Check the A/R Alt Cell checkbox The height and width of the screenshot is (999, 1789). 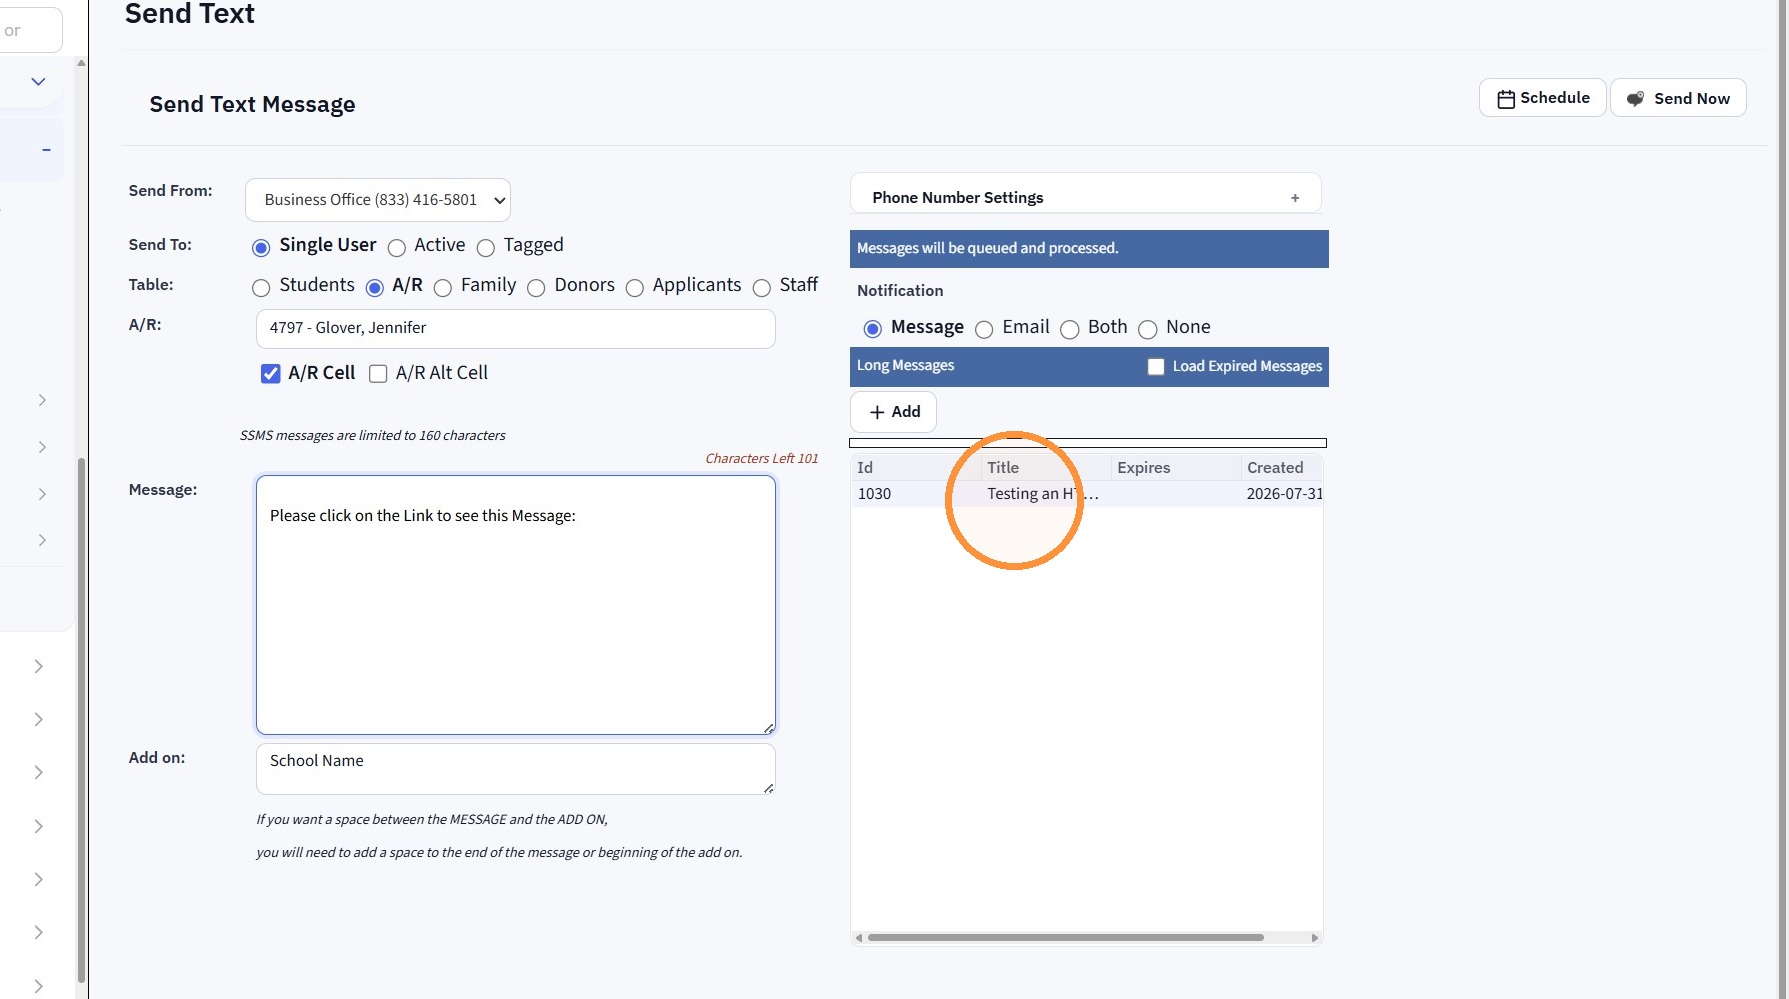click(x=378, y=373)
